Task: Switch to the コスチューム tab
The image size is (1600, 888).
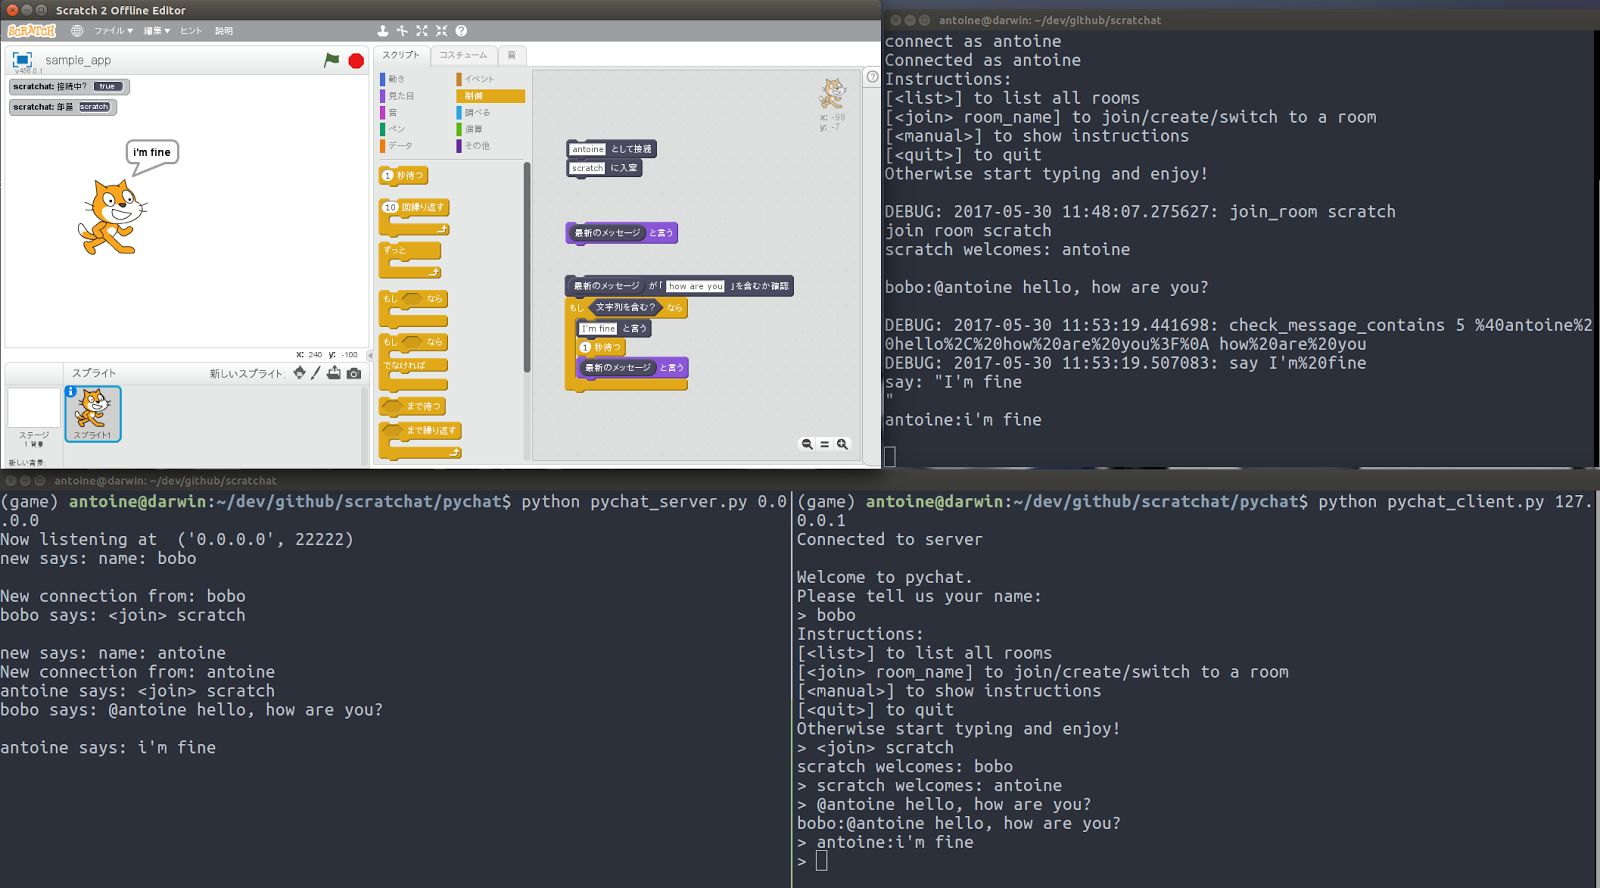Action: point(463,55)
